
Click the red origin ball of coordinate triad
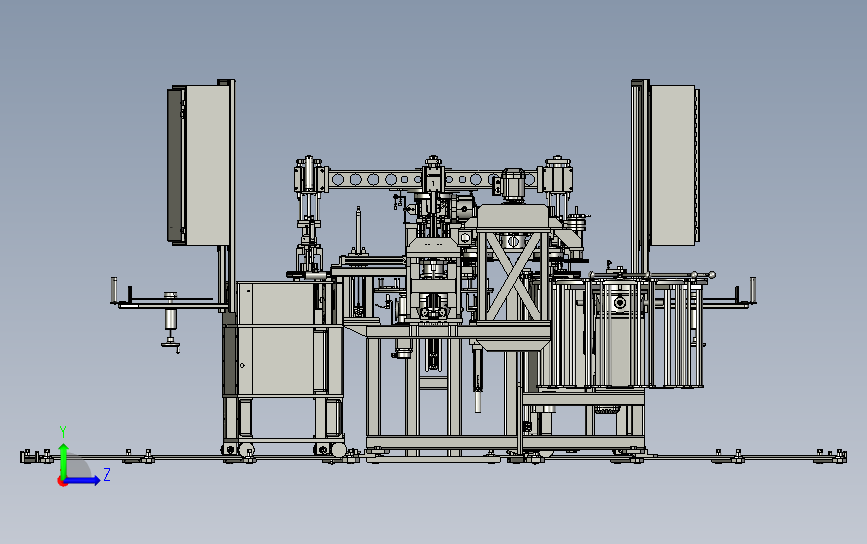click(61, 482)
